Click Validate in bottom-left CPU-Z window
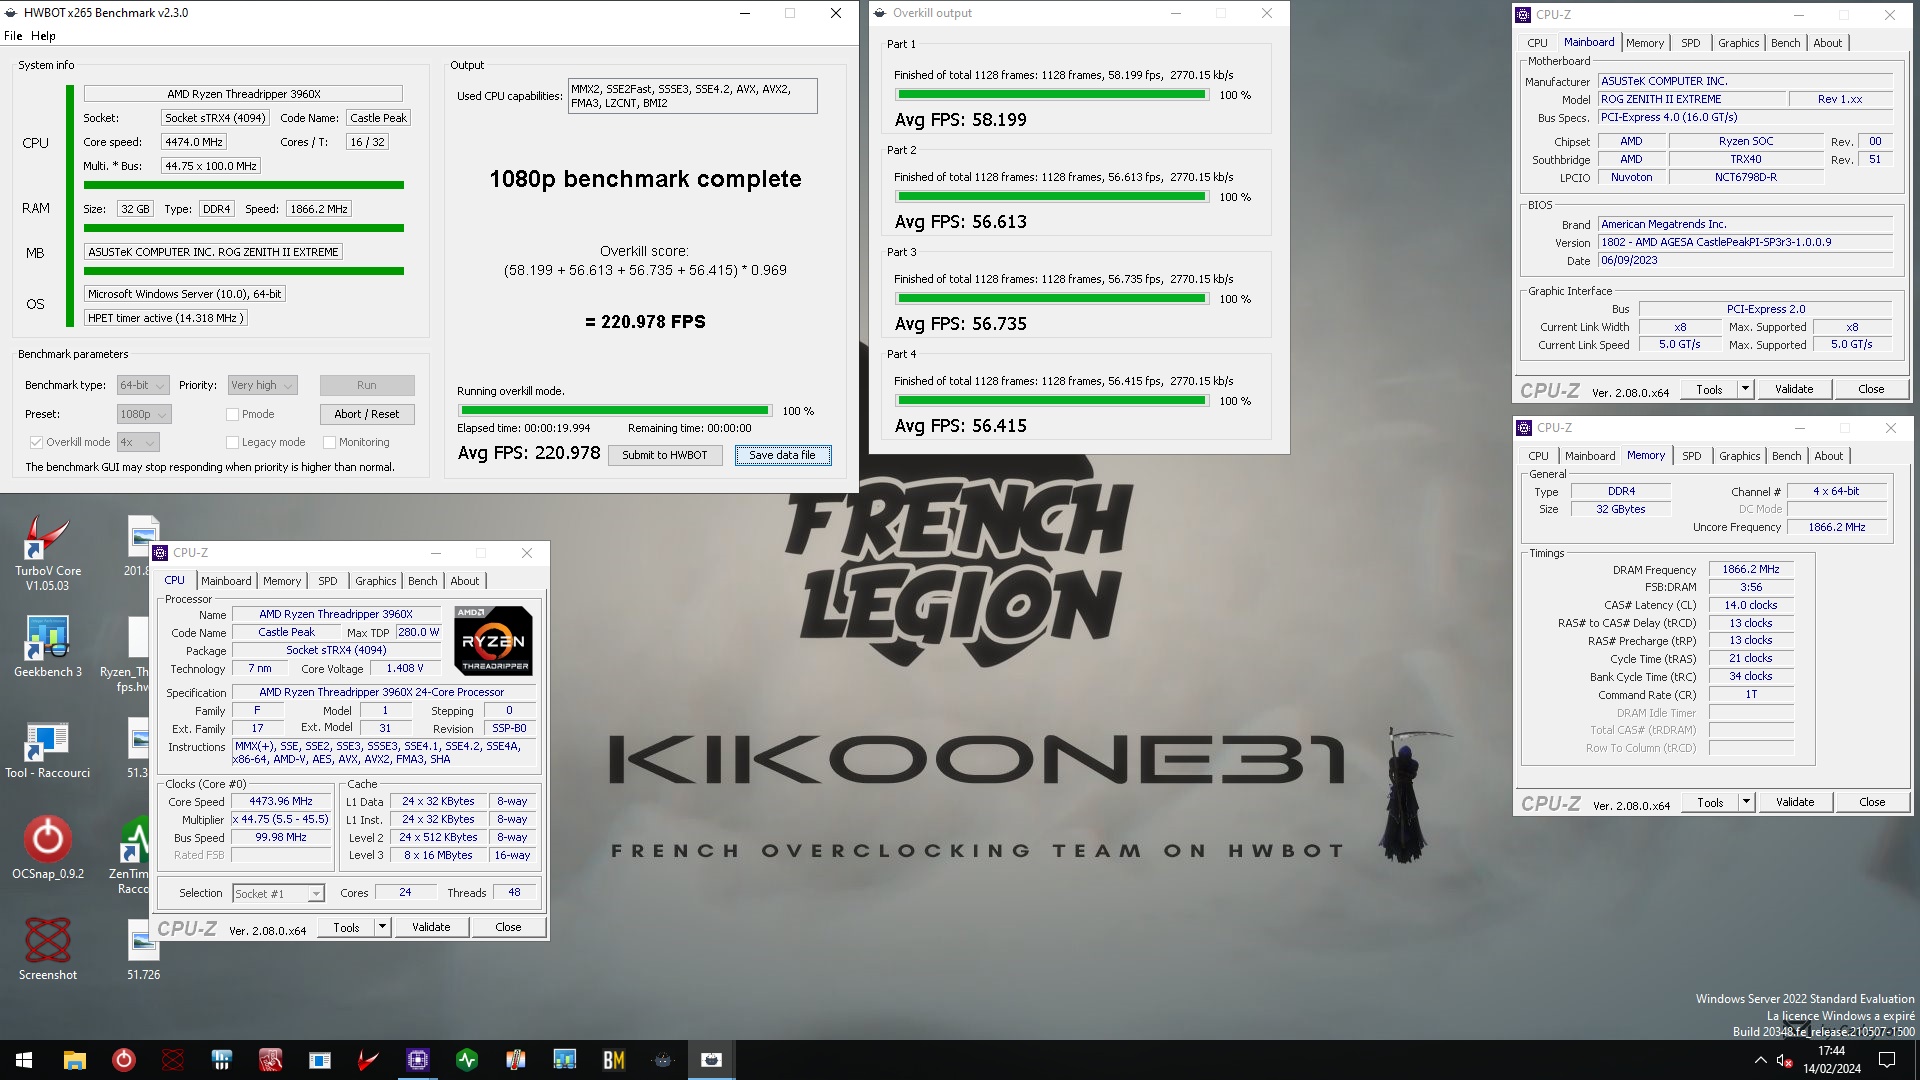The width and height of the screenshot is (1920, 1080). [431, 927]
